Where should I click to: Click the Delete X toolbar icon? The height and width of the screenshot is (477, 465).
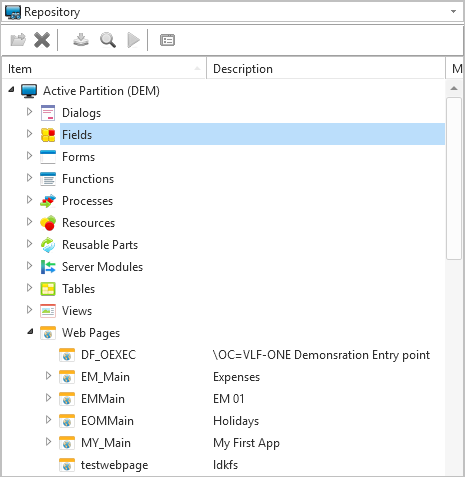click(x=42, y=40)
